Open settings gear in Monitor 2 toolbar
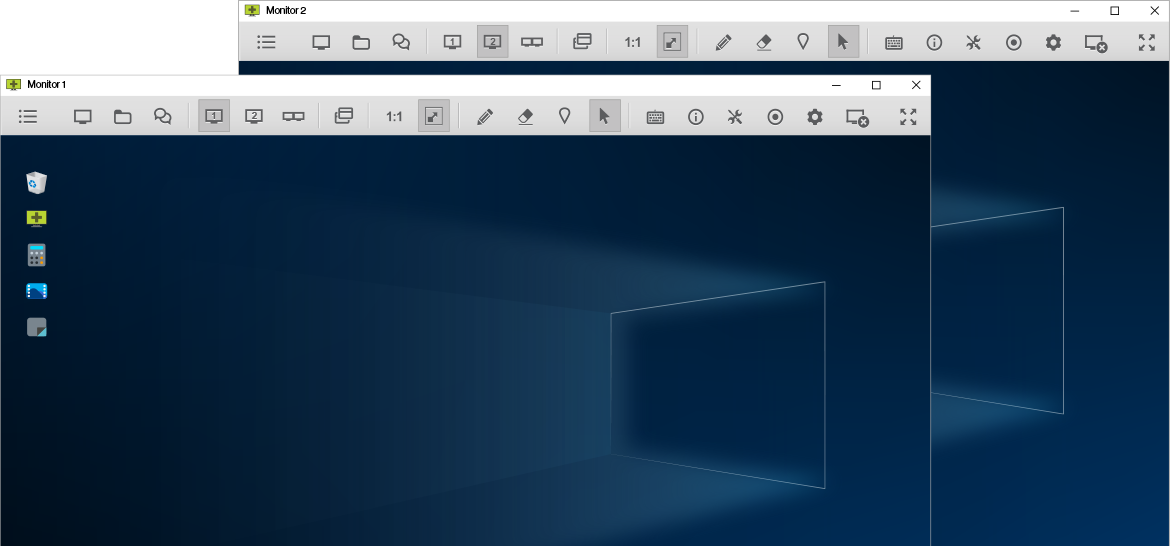Screen dimensions: 1170x546 (x=1053, y=43)
